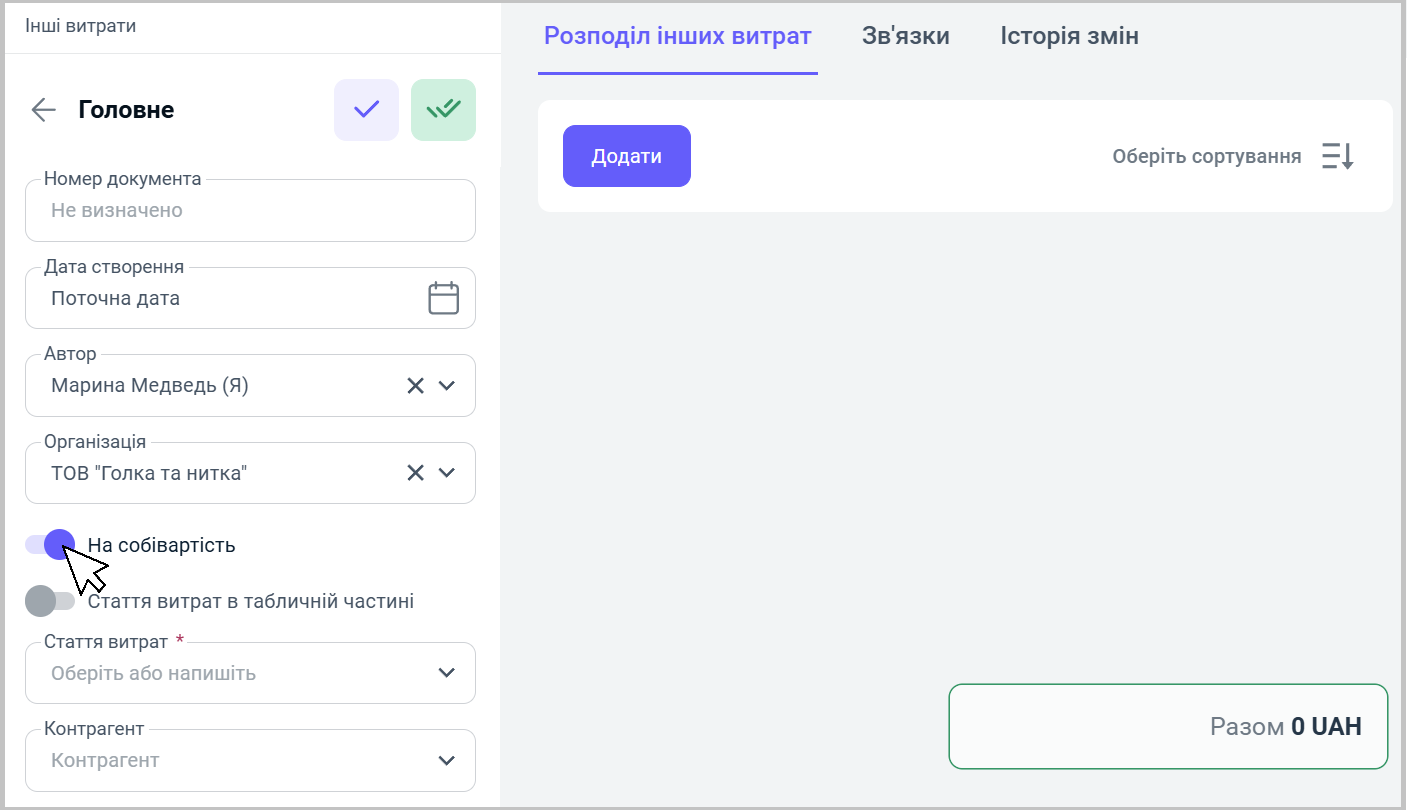The width and height of the screenshot is (1407, 810).
Task: Select the Розподіл інших витрат tab
Action: tap(677, 37)
